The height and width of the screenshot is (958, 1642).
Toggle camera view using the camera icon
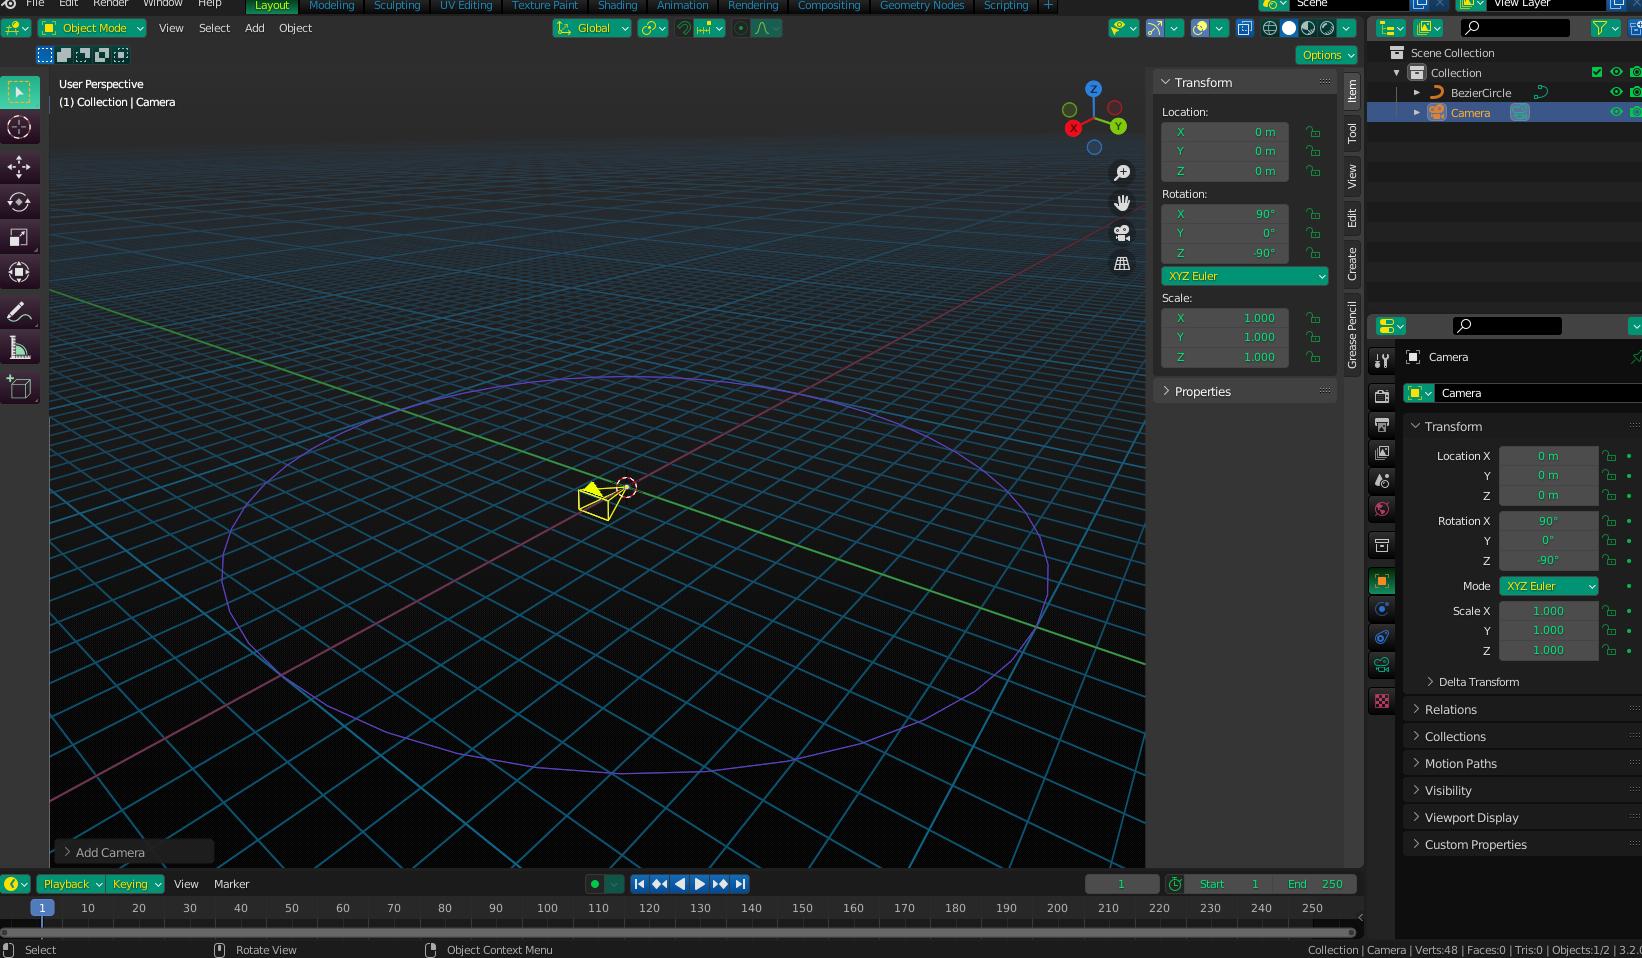click(x=1122, y=233)
